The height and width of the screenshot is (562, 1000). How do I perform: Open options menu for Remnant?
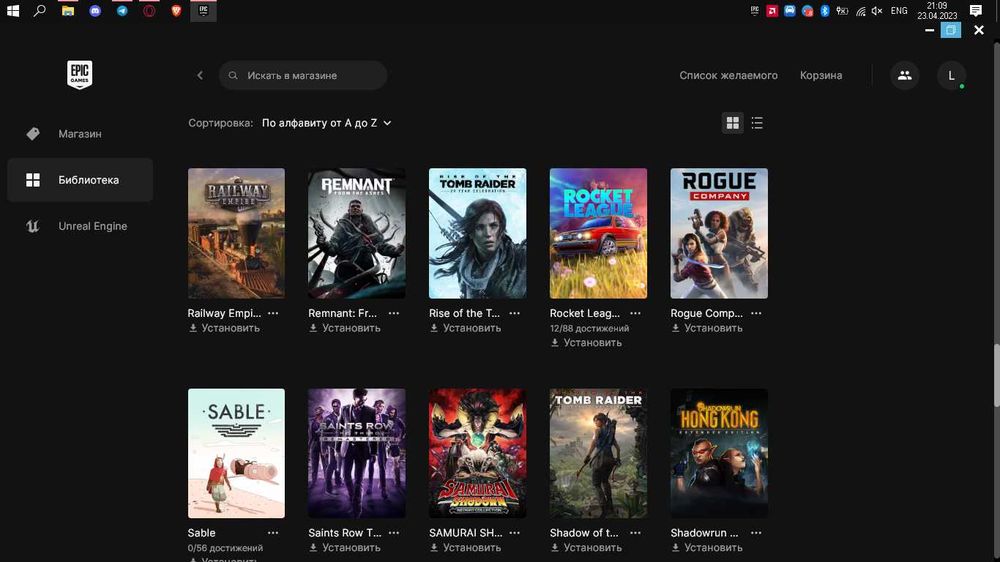[x=393, y=313]
